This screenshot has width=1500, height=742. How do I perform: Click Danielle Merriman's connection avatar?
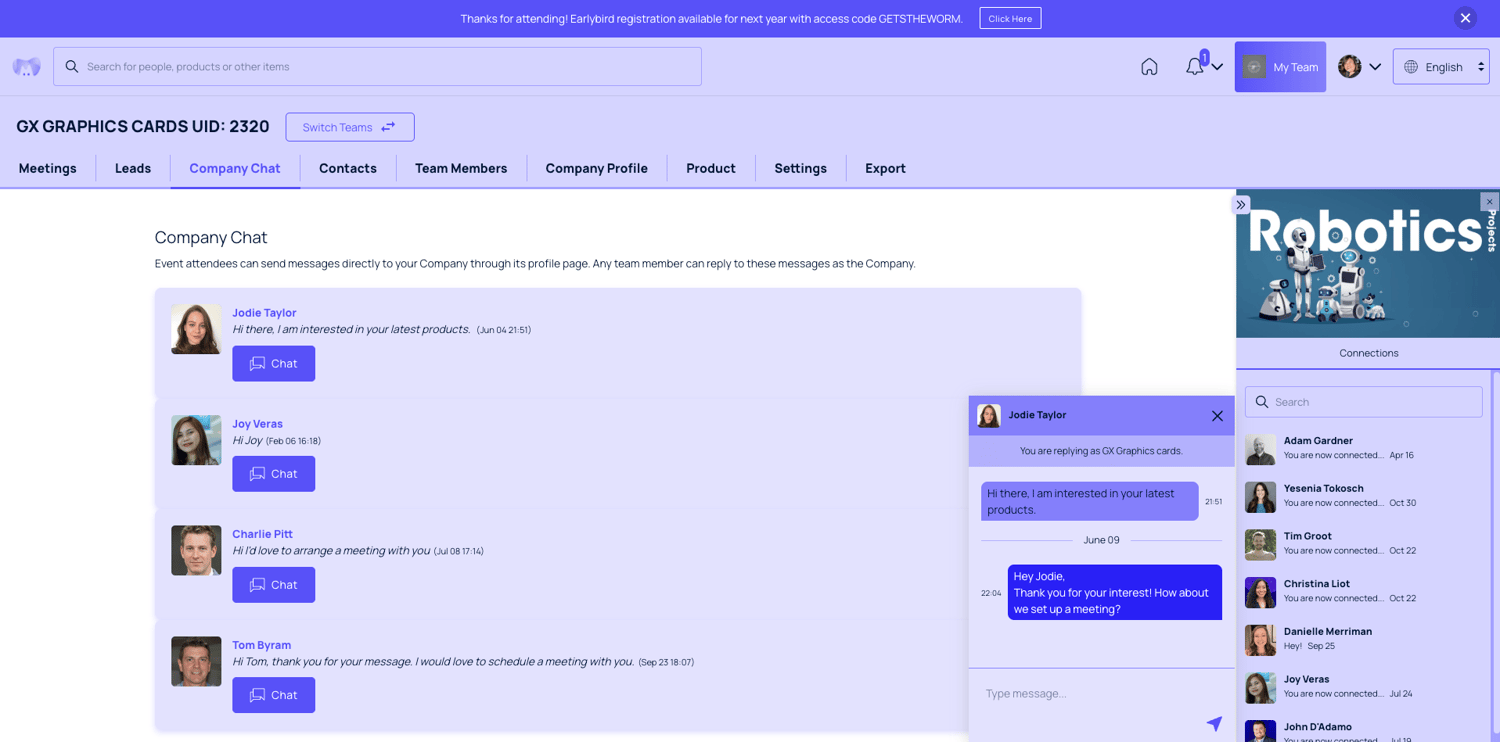[1260, 640]
